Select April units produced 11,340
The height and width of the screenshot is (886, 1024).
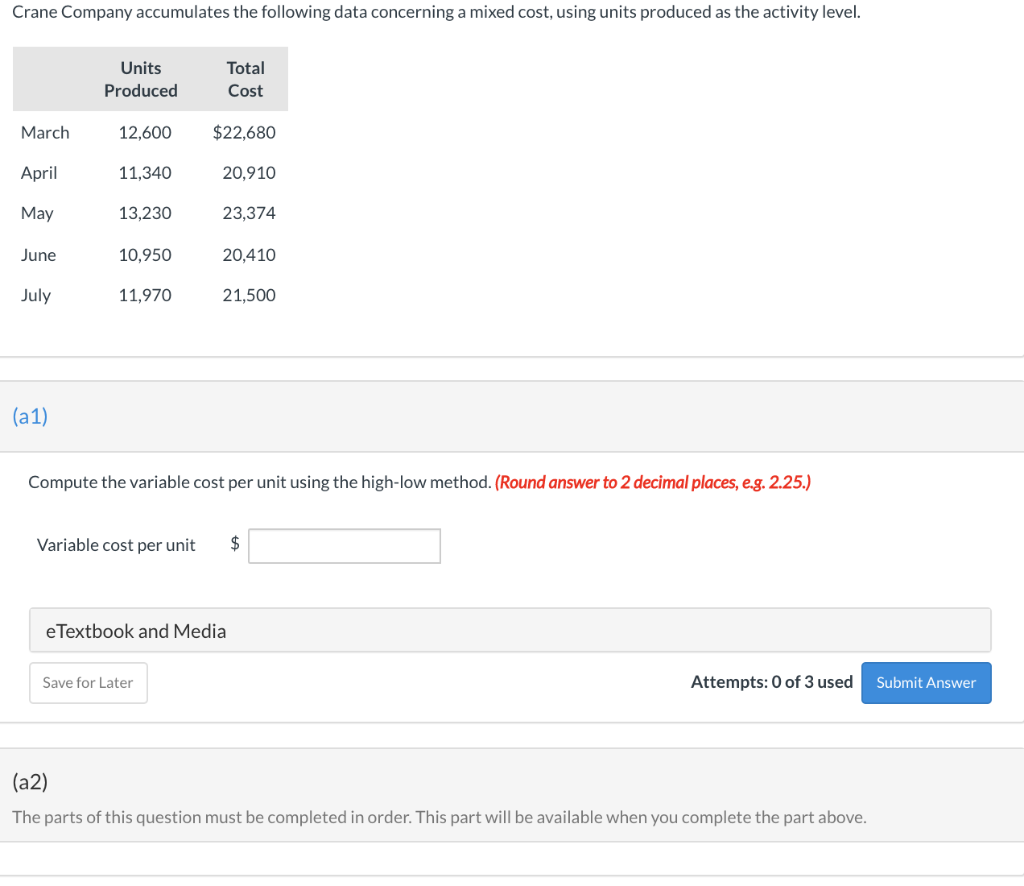coord(145,173)
